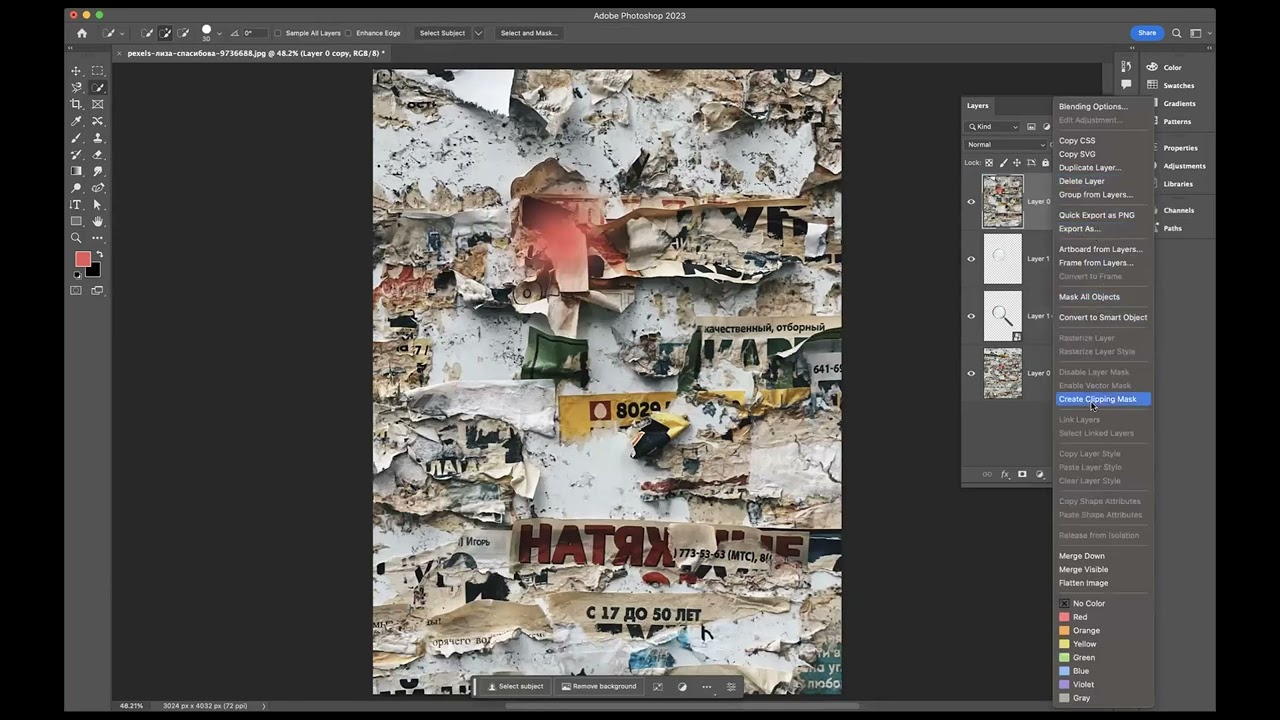Open brush size picker dropdown
This screenshot has height=720, width=1280.
click(219, 34)
